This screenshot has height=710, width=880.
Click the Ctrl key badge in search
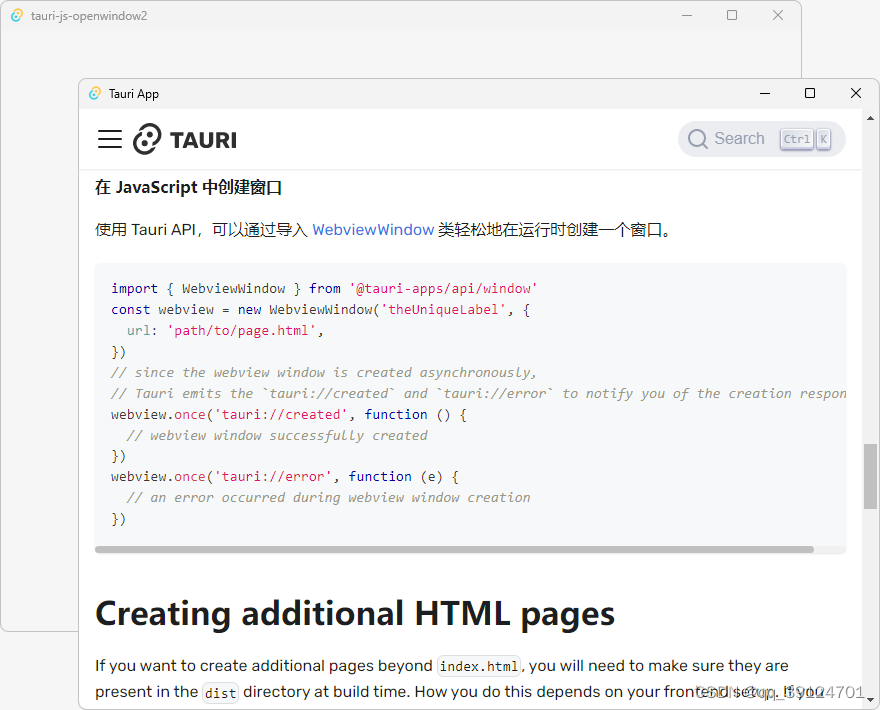point(797,139)
